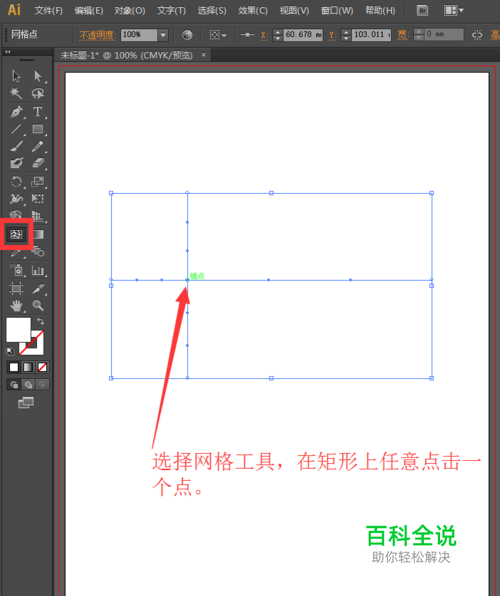
Task: Open the opacity percentage dropdown arrow
Action: pyautogui.click(x=163, y=35)
